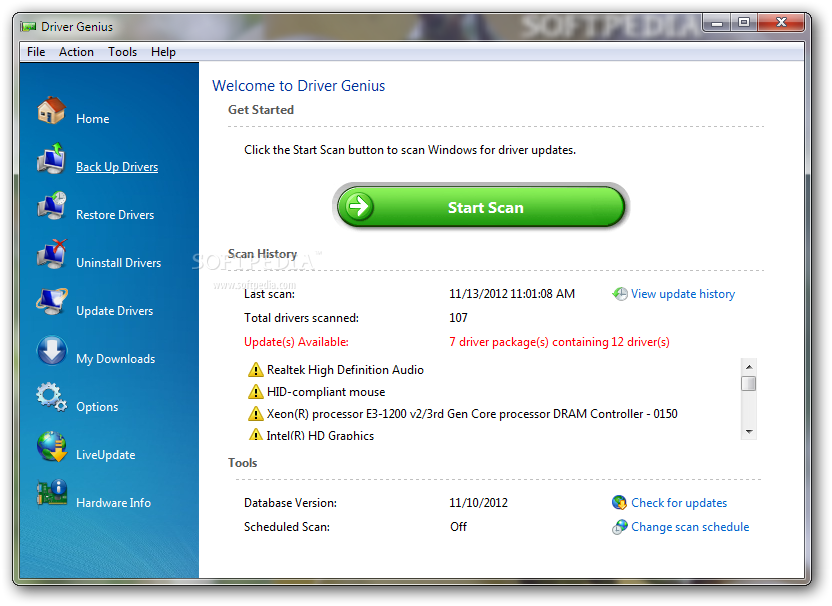The image size is (832, 606).
Task: Click the '7 driver package(s) containing 12 driver(s)' text
Action: [559, 342]
